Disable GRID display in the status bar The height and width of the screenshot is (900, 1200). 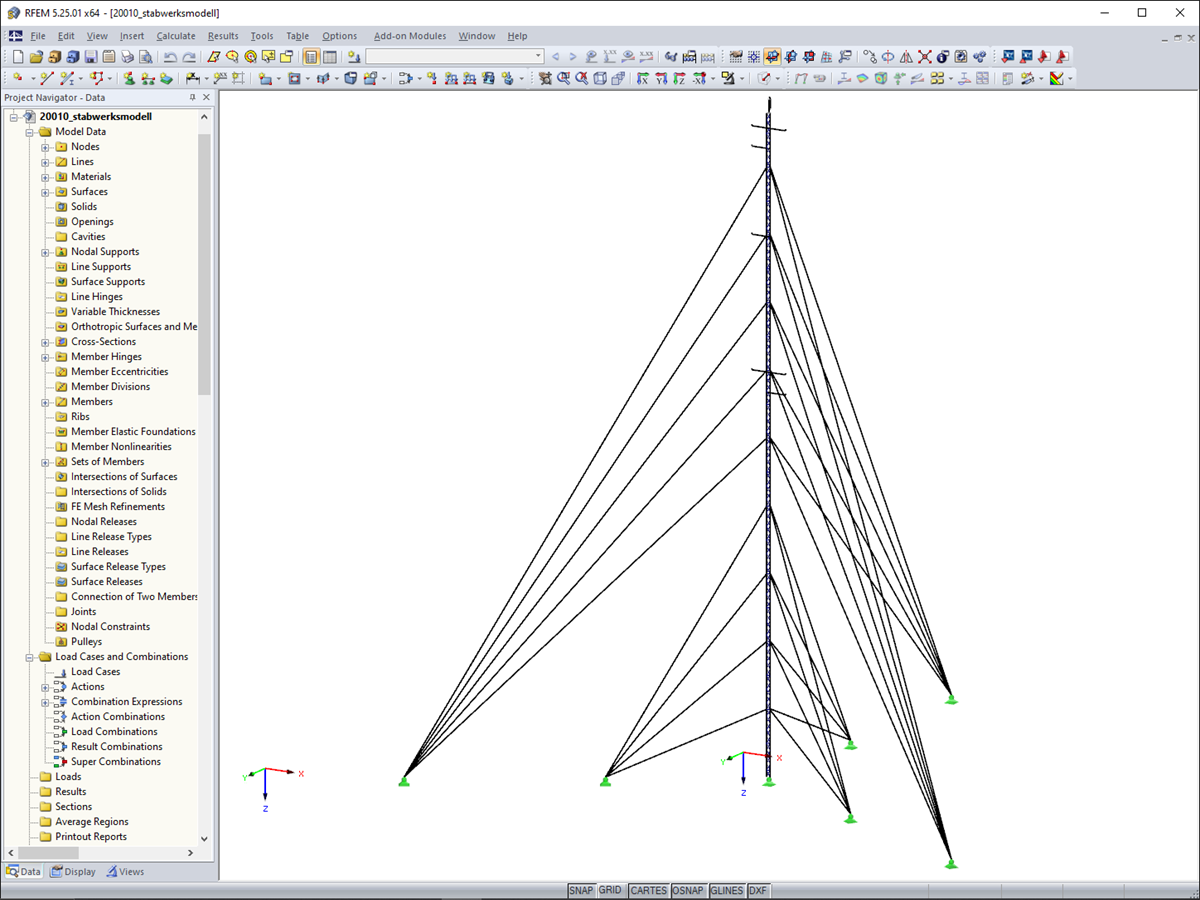610,890
